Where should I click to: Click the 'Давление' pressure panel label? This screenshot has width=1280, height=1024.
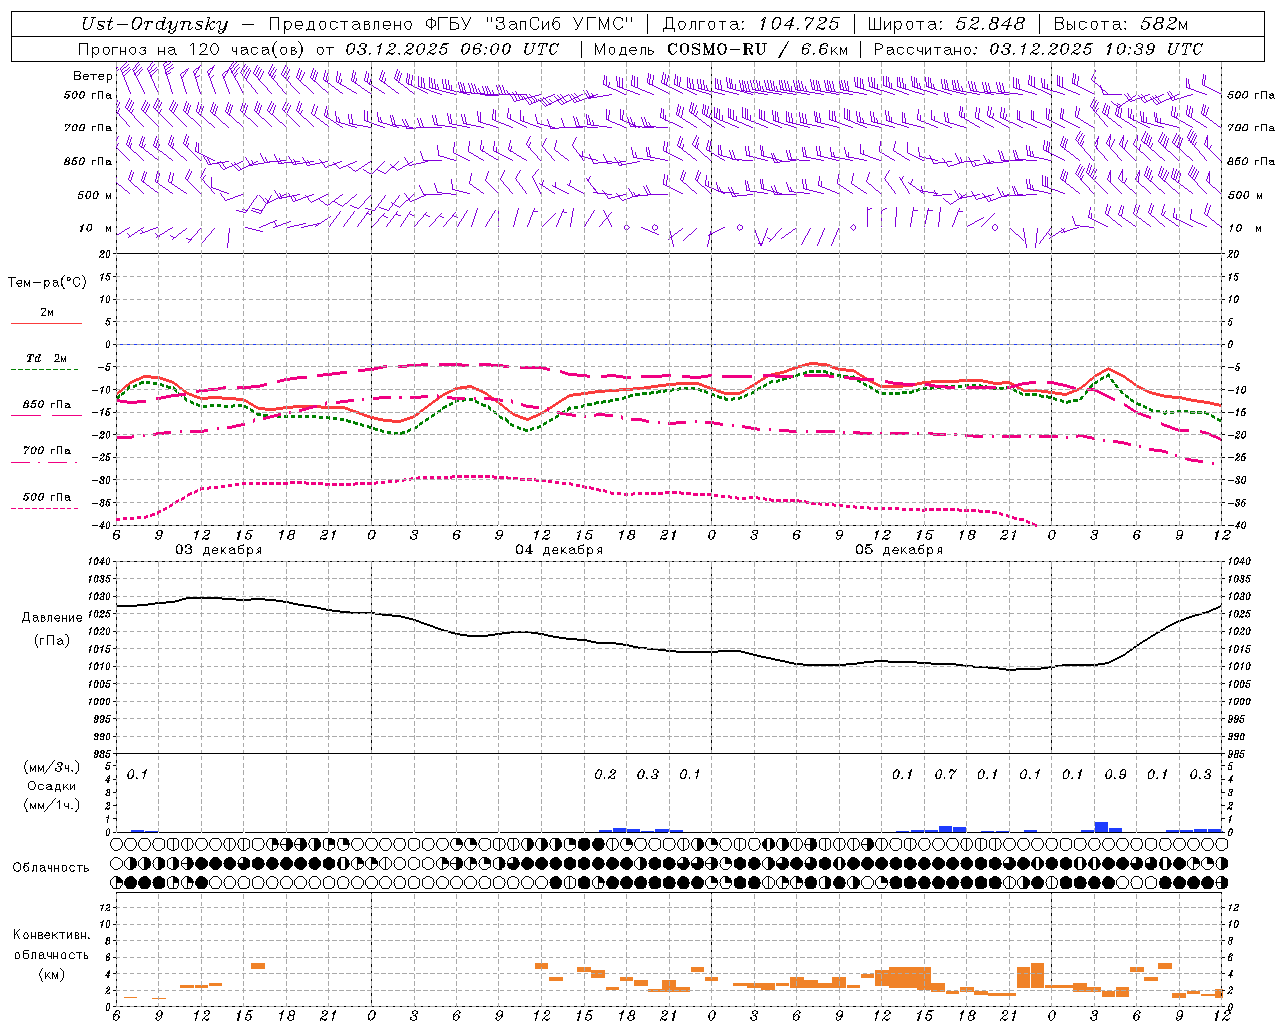click(x=52, y=618)
